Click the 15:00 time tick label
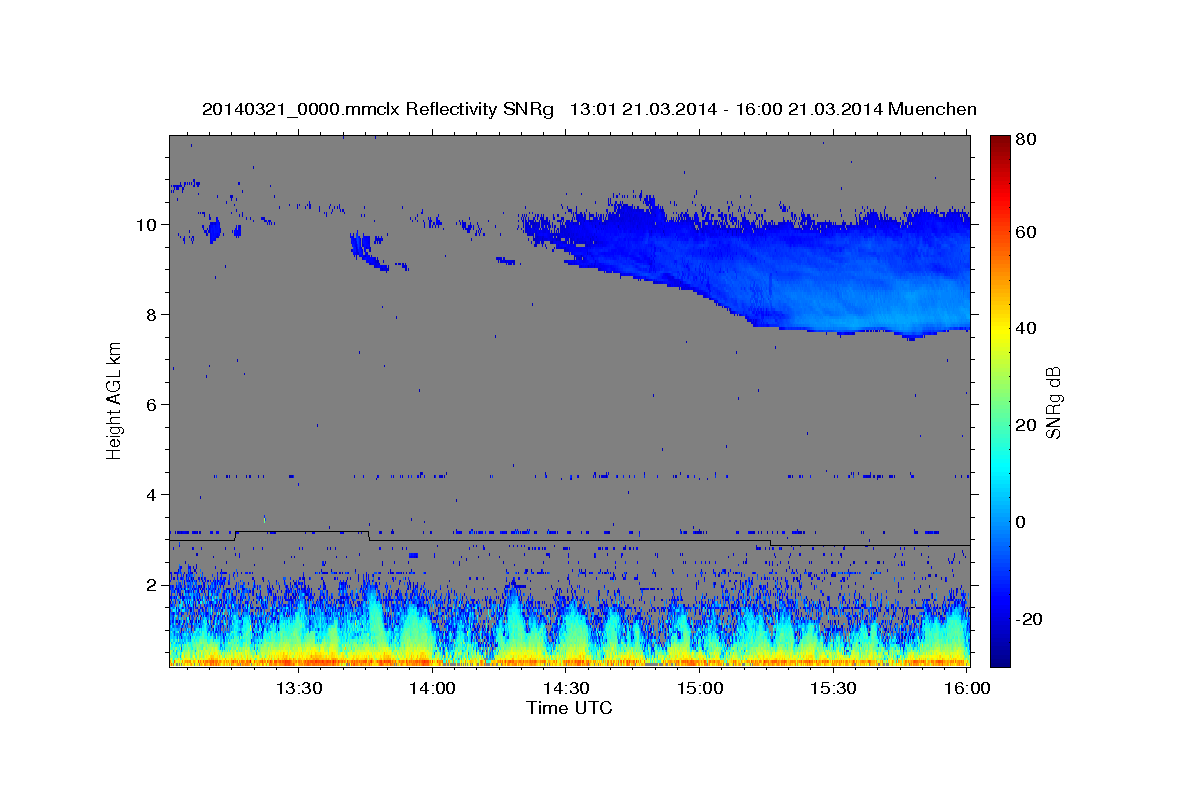This screenshot has width=1200, height=800. 700,688
